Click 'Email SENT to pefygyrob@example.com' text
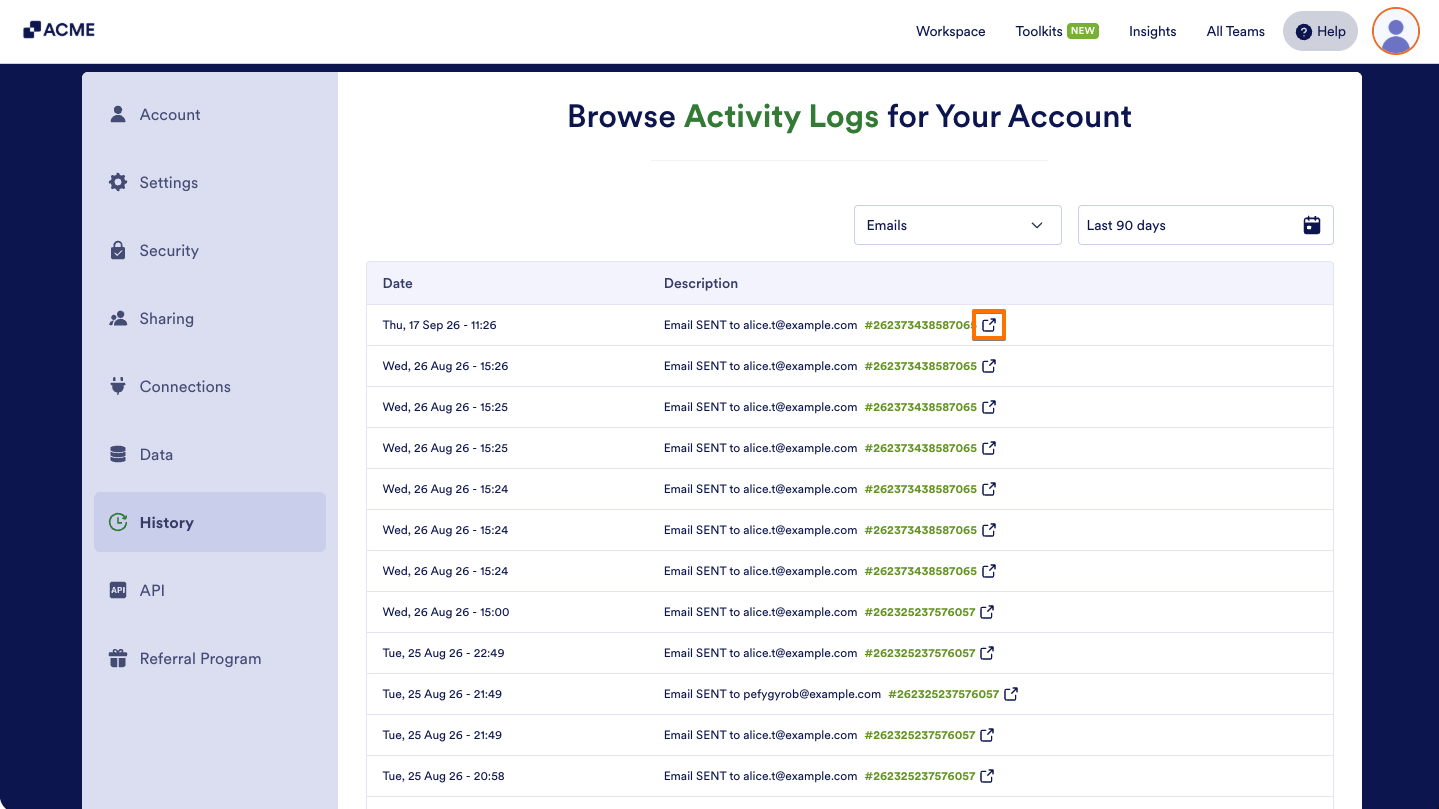1439x809 pixels. point(772,694)
